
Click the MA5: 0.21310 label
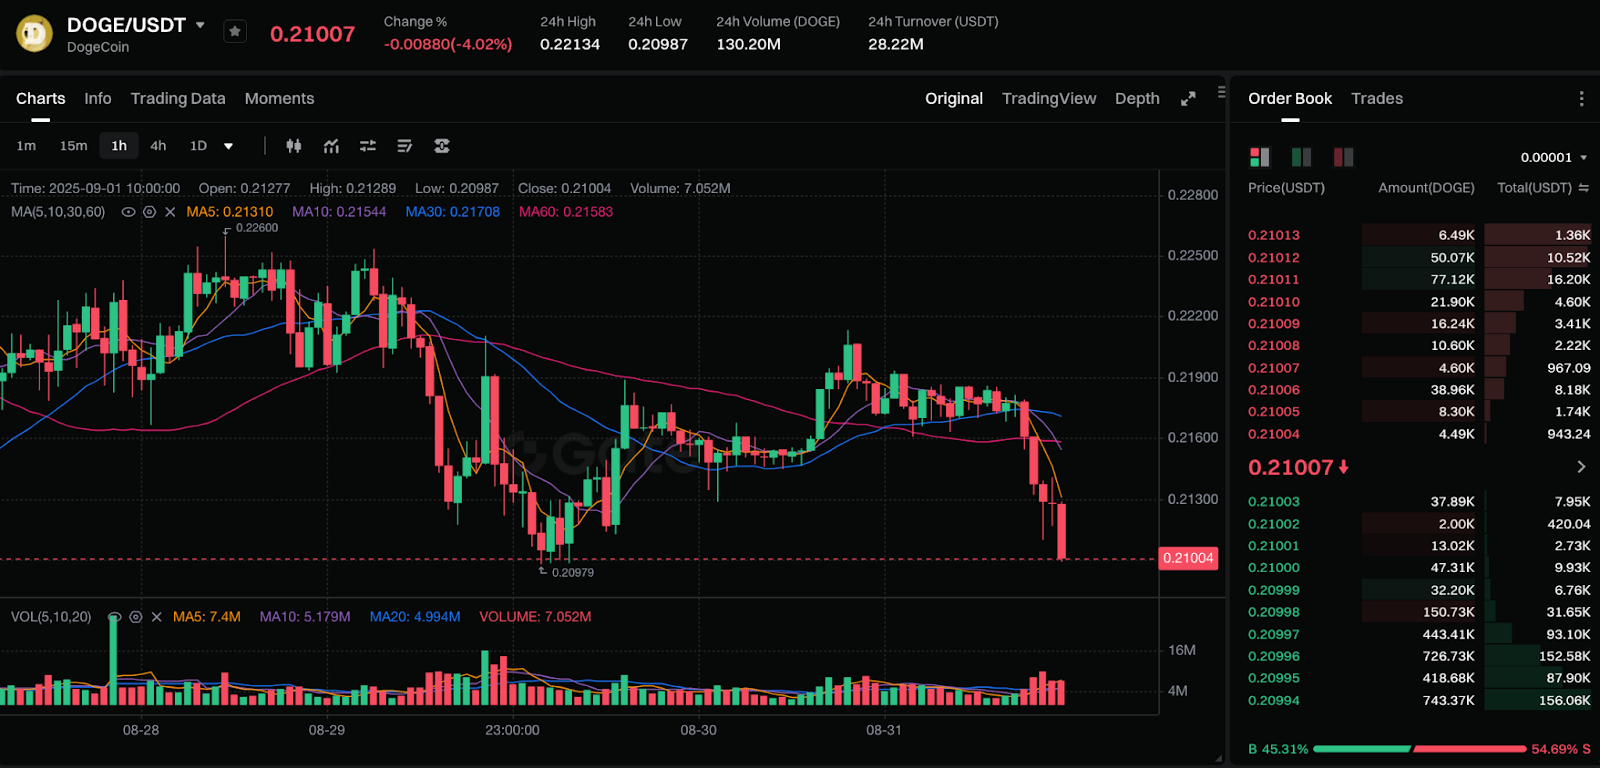[x=230, y=212]
